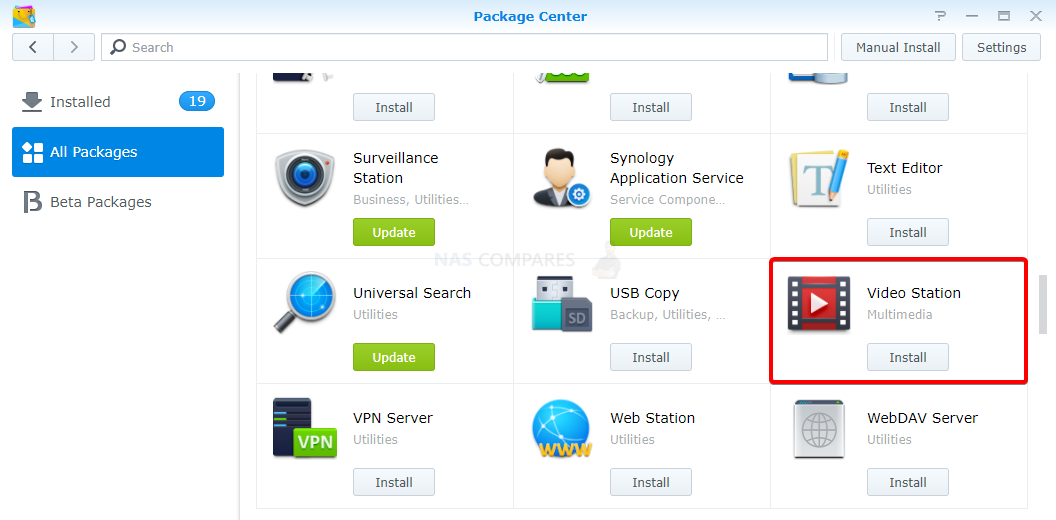This screenshot has width=1056, height=520.
Task: Click the Beta Packages B icon
Action: coord(32,202)
